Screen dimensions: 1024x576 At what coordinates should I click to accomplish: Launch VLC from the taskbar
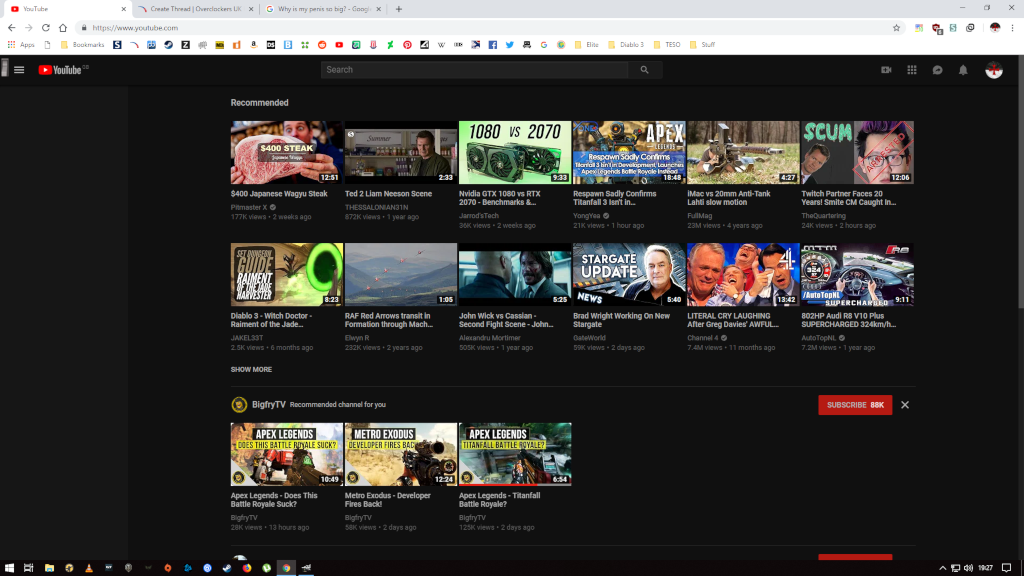pyautogui.click(x=89, y=568)
